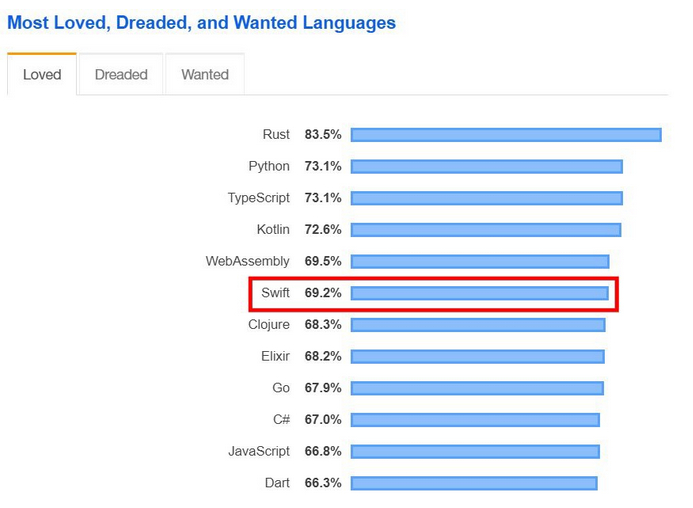
Task: Select the WebAssembly bar
Action: [x=479, y=262]
